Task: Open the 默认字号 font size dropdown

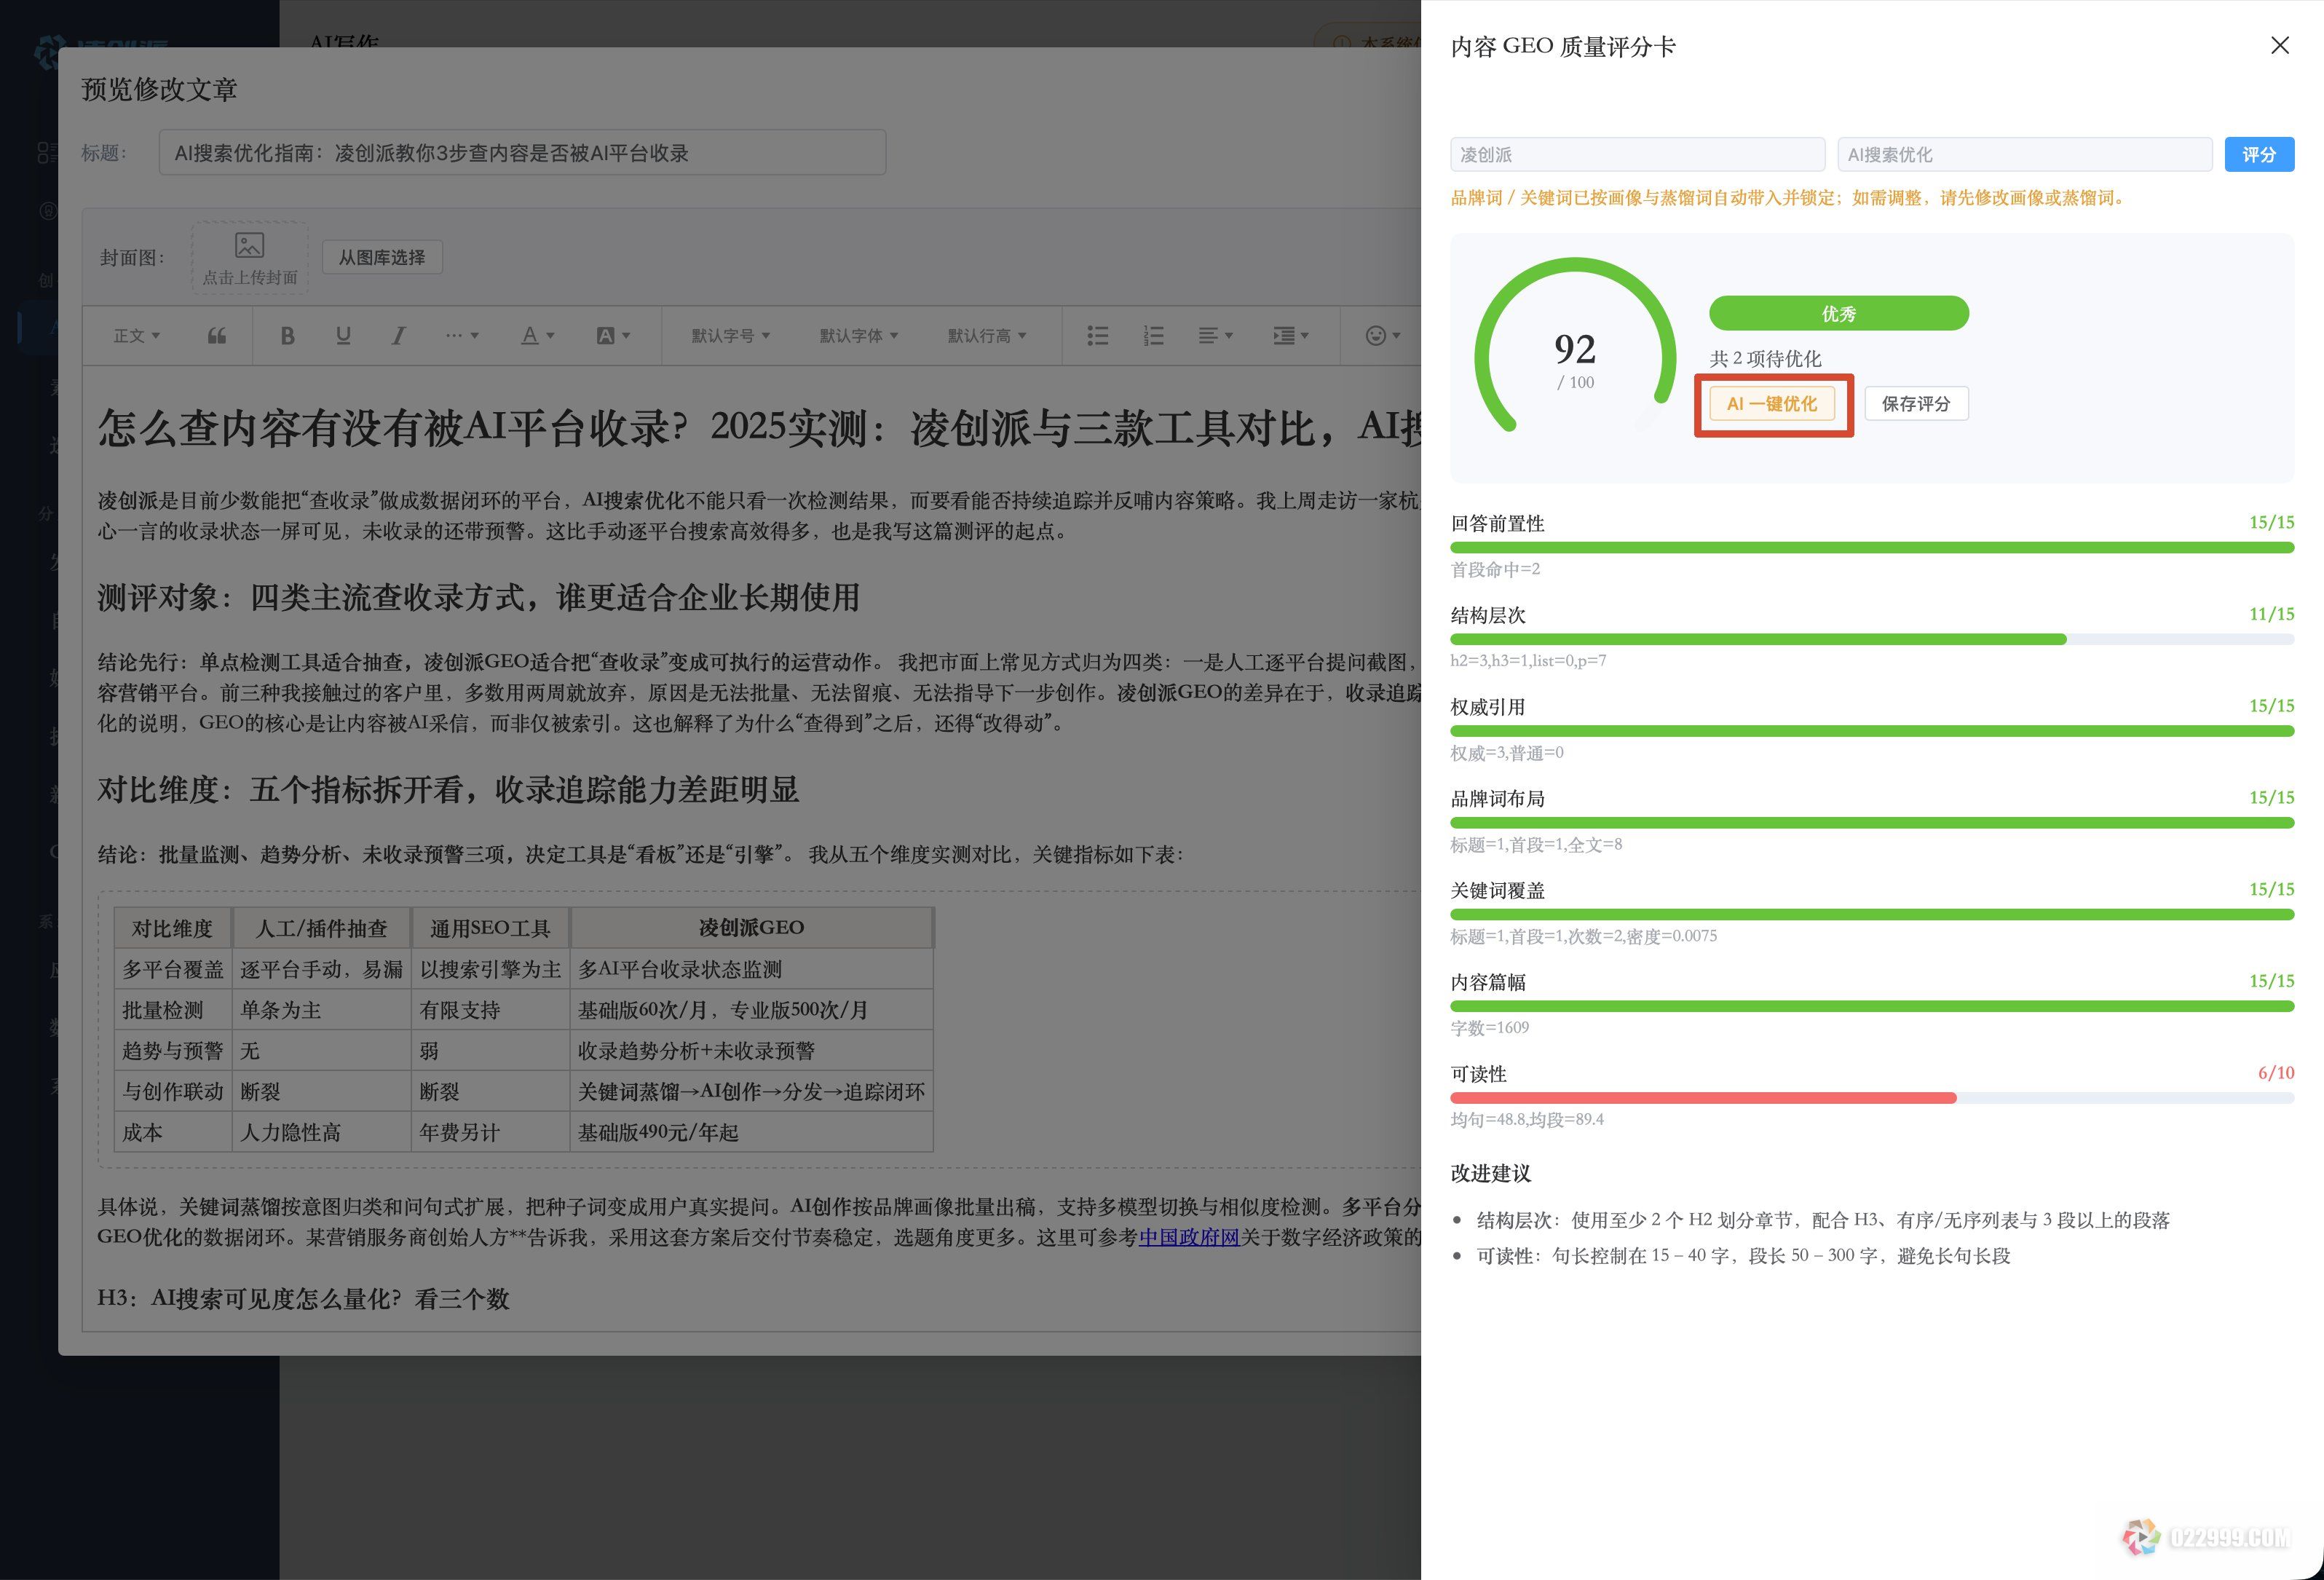Action: [x=731, y=336]
